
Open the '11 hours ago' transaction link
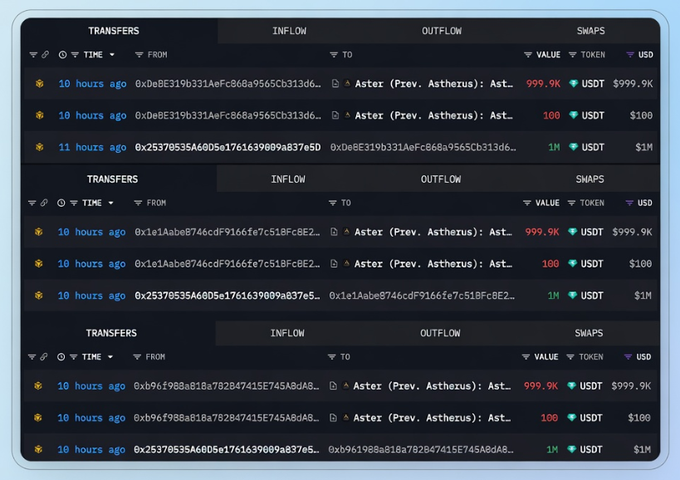92,147
